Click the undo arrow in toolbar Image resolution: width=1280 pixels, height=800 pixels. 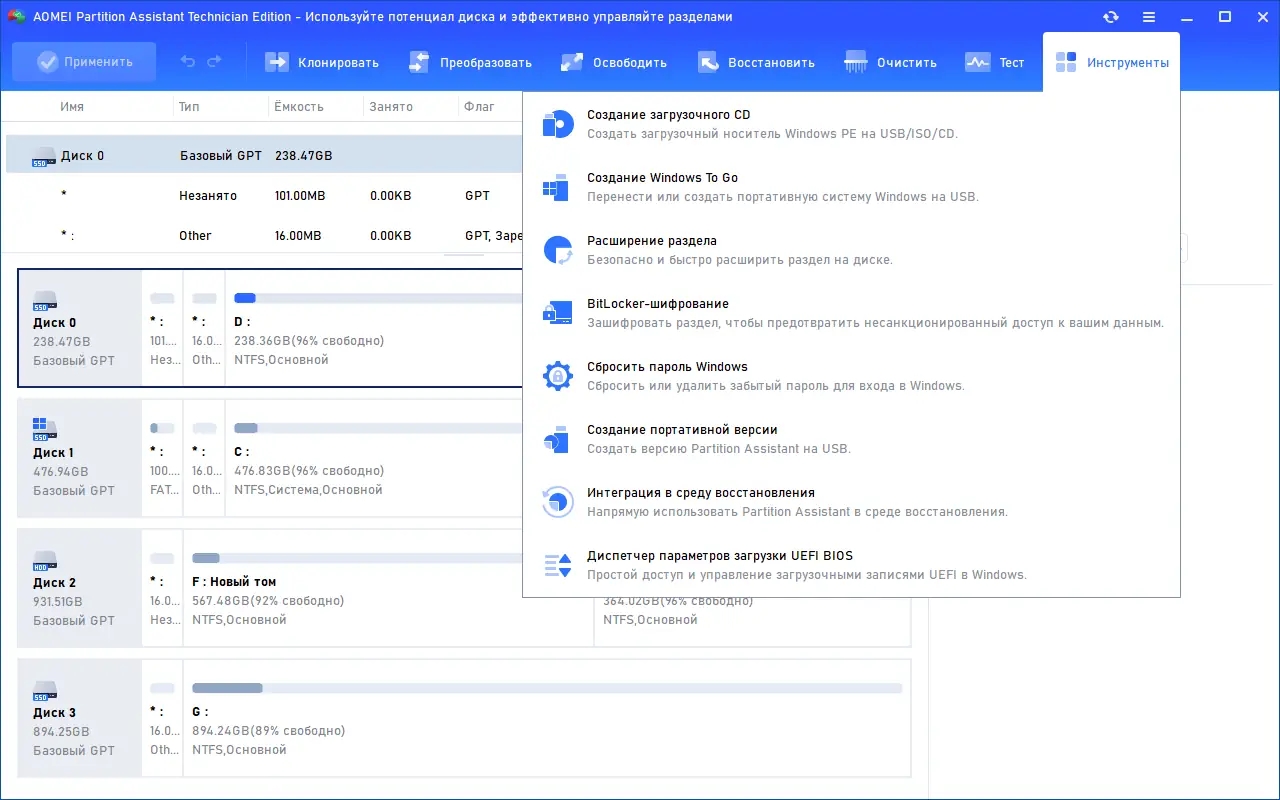pyautogui.click(x=188, y=62)
